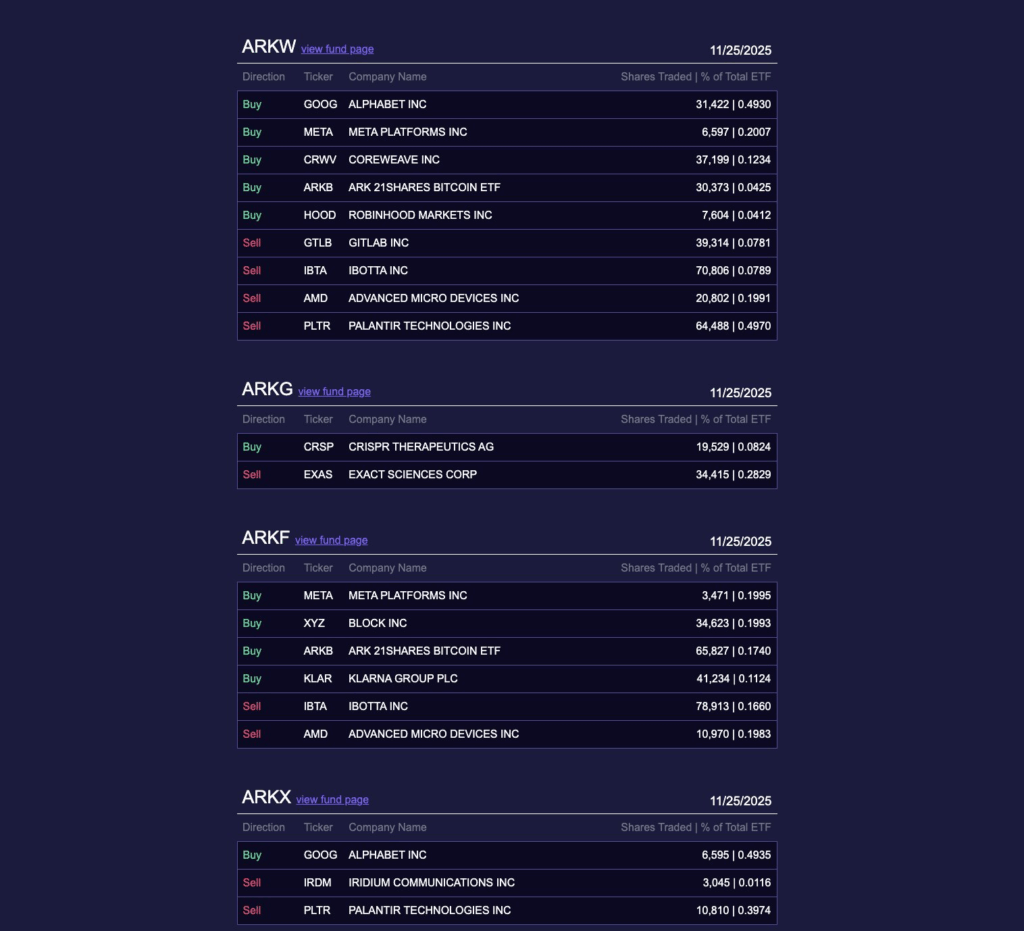This screenshot has height=931, width=1024.
Task: Click the Buy label for META in ARKW
Action: pos(252,131)
